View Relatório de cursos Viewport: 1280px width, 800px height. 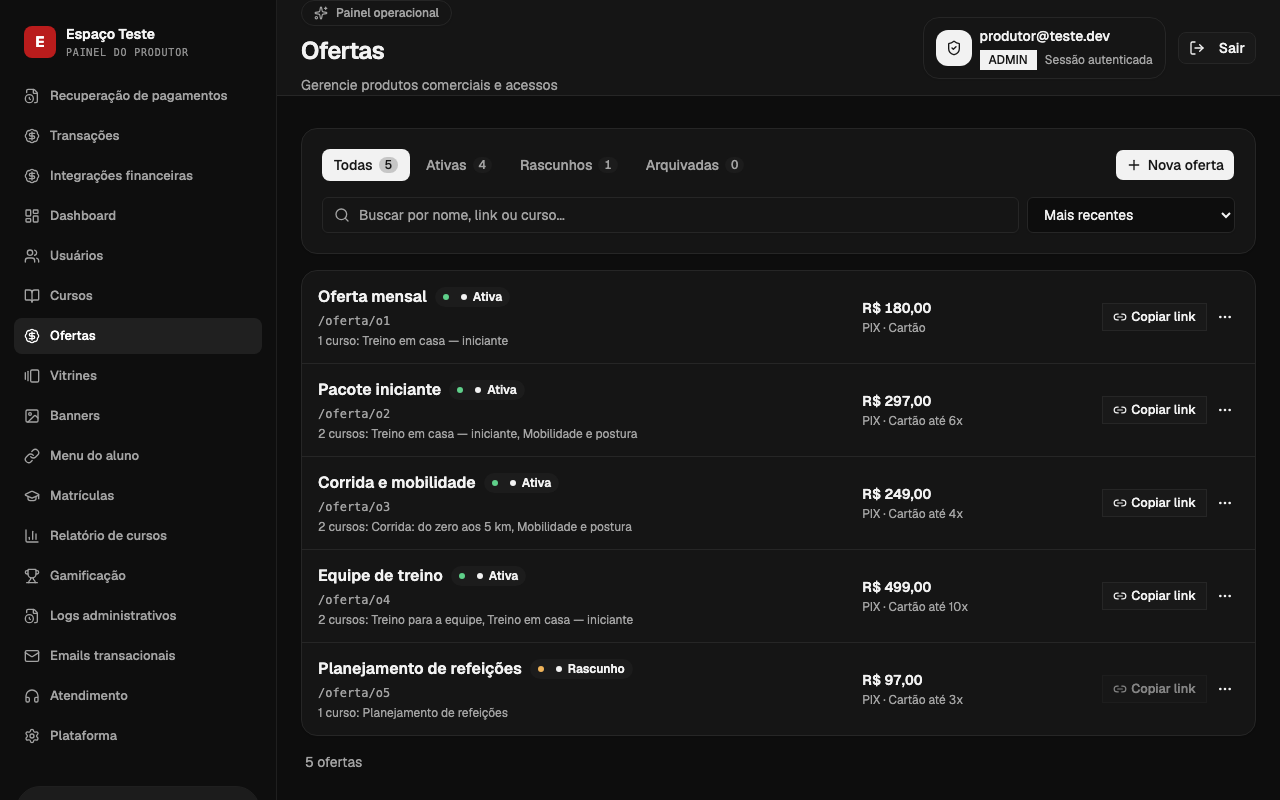(138, 536)
